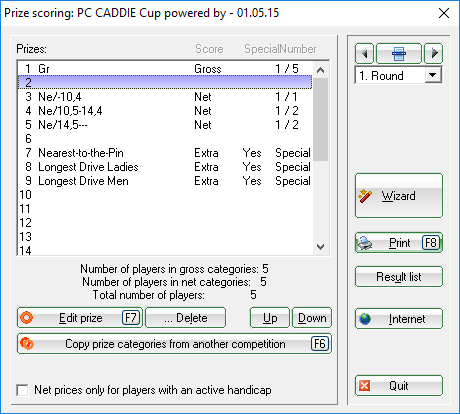The width and height of the screenshot is (460, 414).
Task: Select the Nearest-to-the-Pin prize row
Action: pyautogui.click(x=165, y=153)
